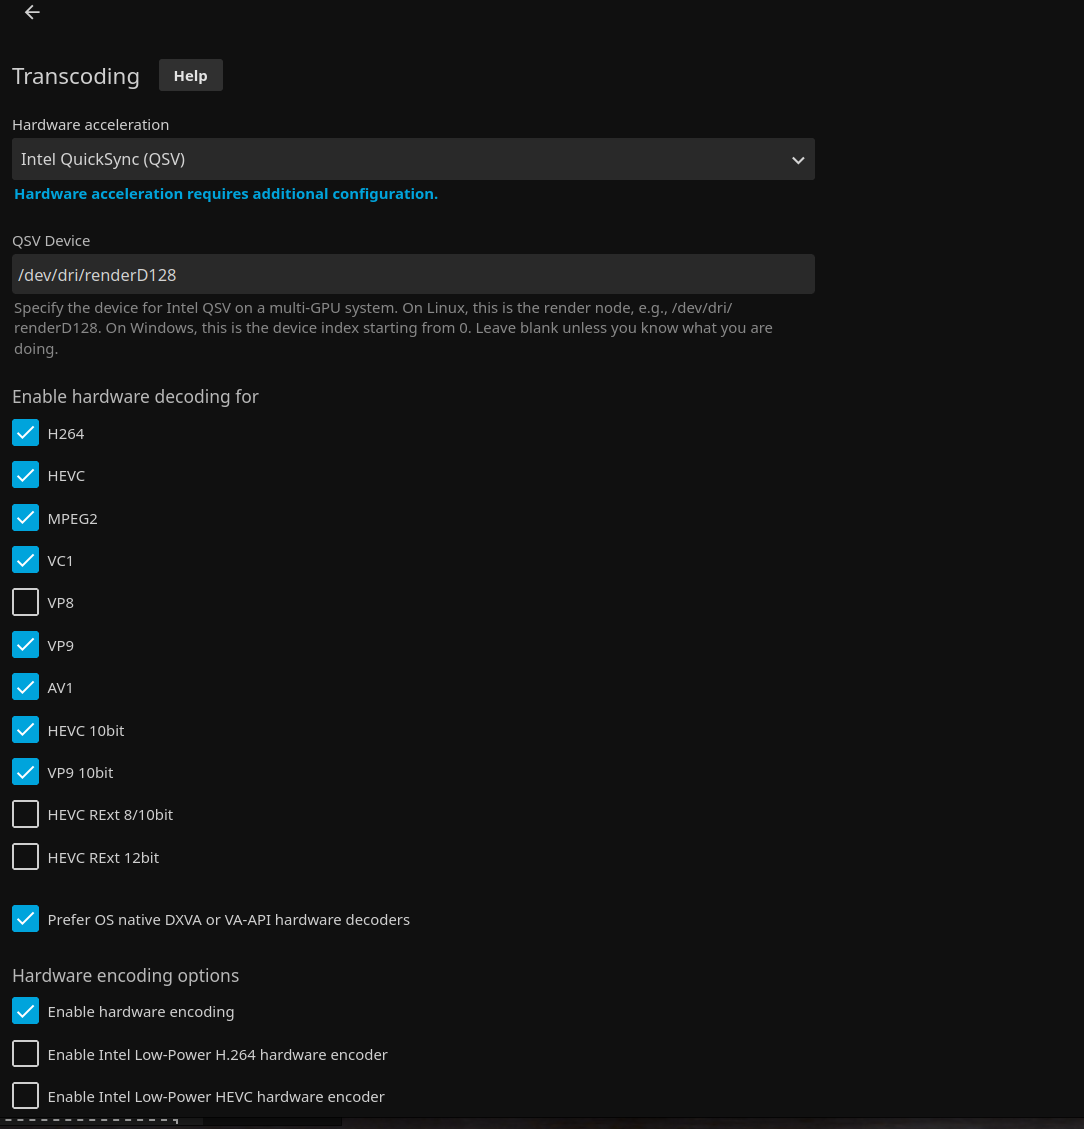Viewport: 1084px width, 1129px height.
Task: Enable HEVC RExt 8/10bit decoding
Action: [x=26, y=814]
